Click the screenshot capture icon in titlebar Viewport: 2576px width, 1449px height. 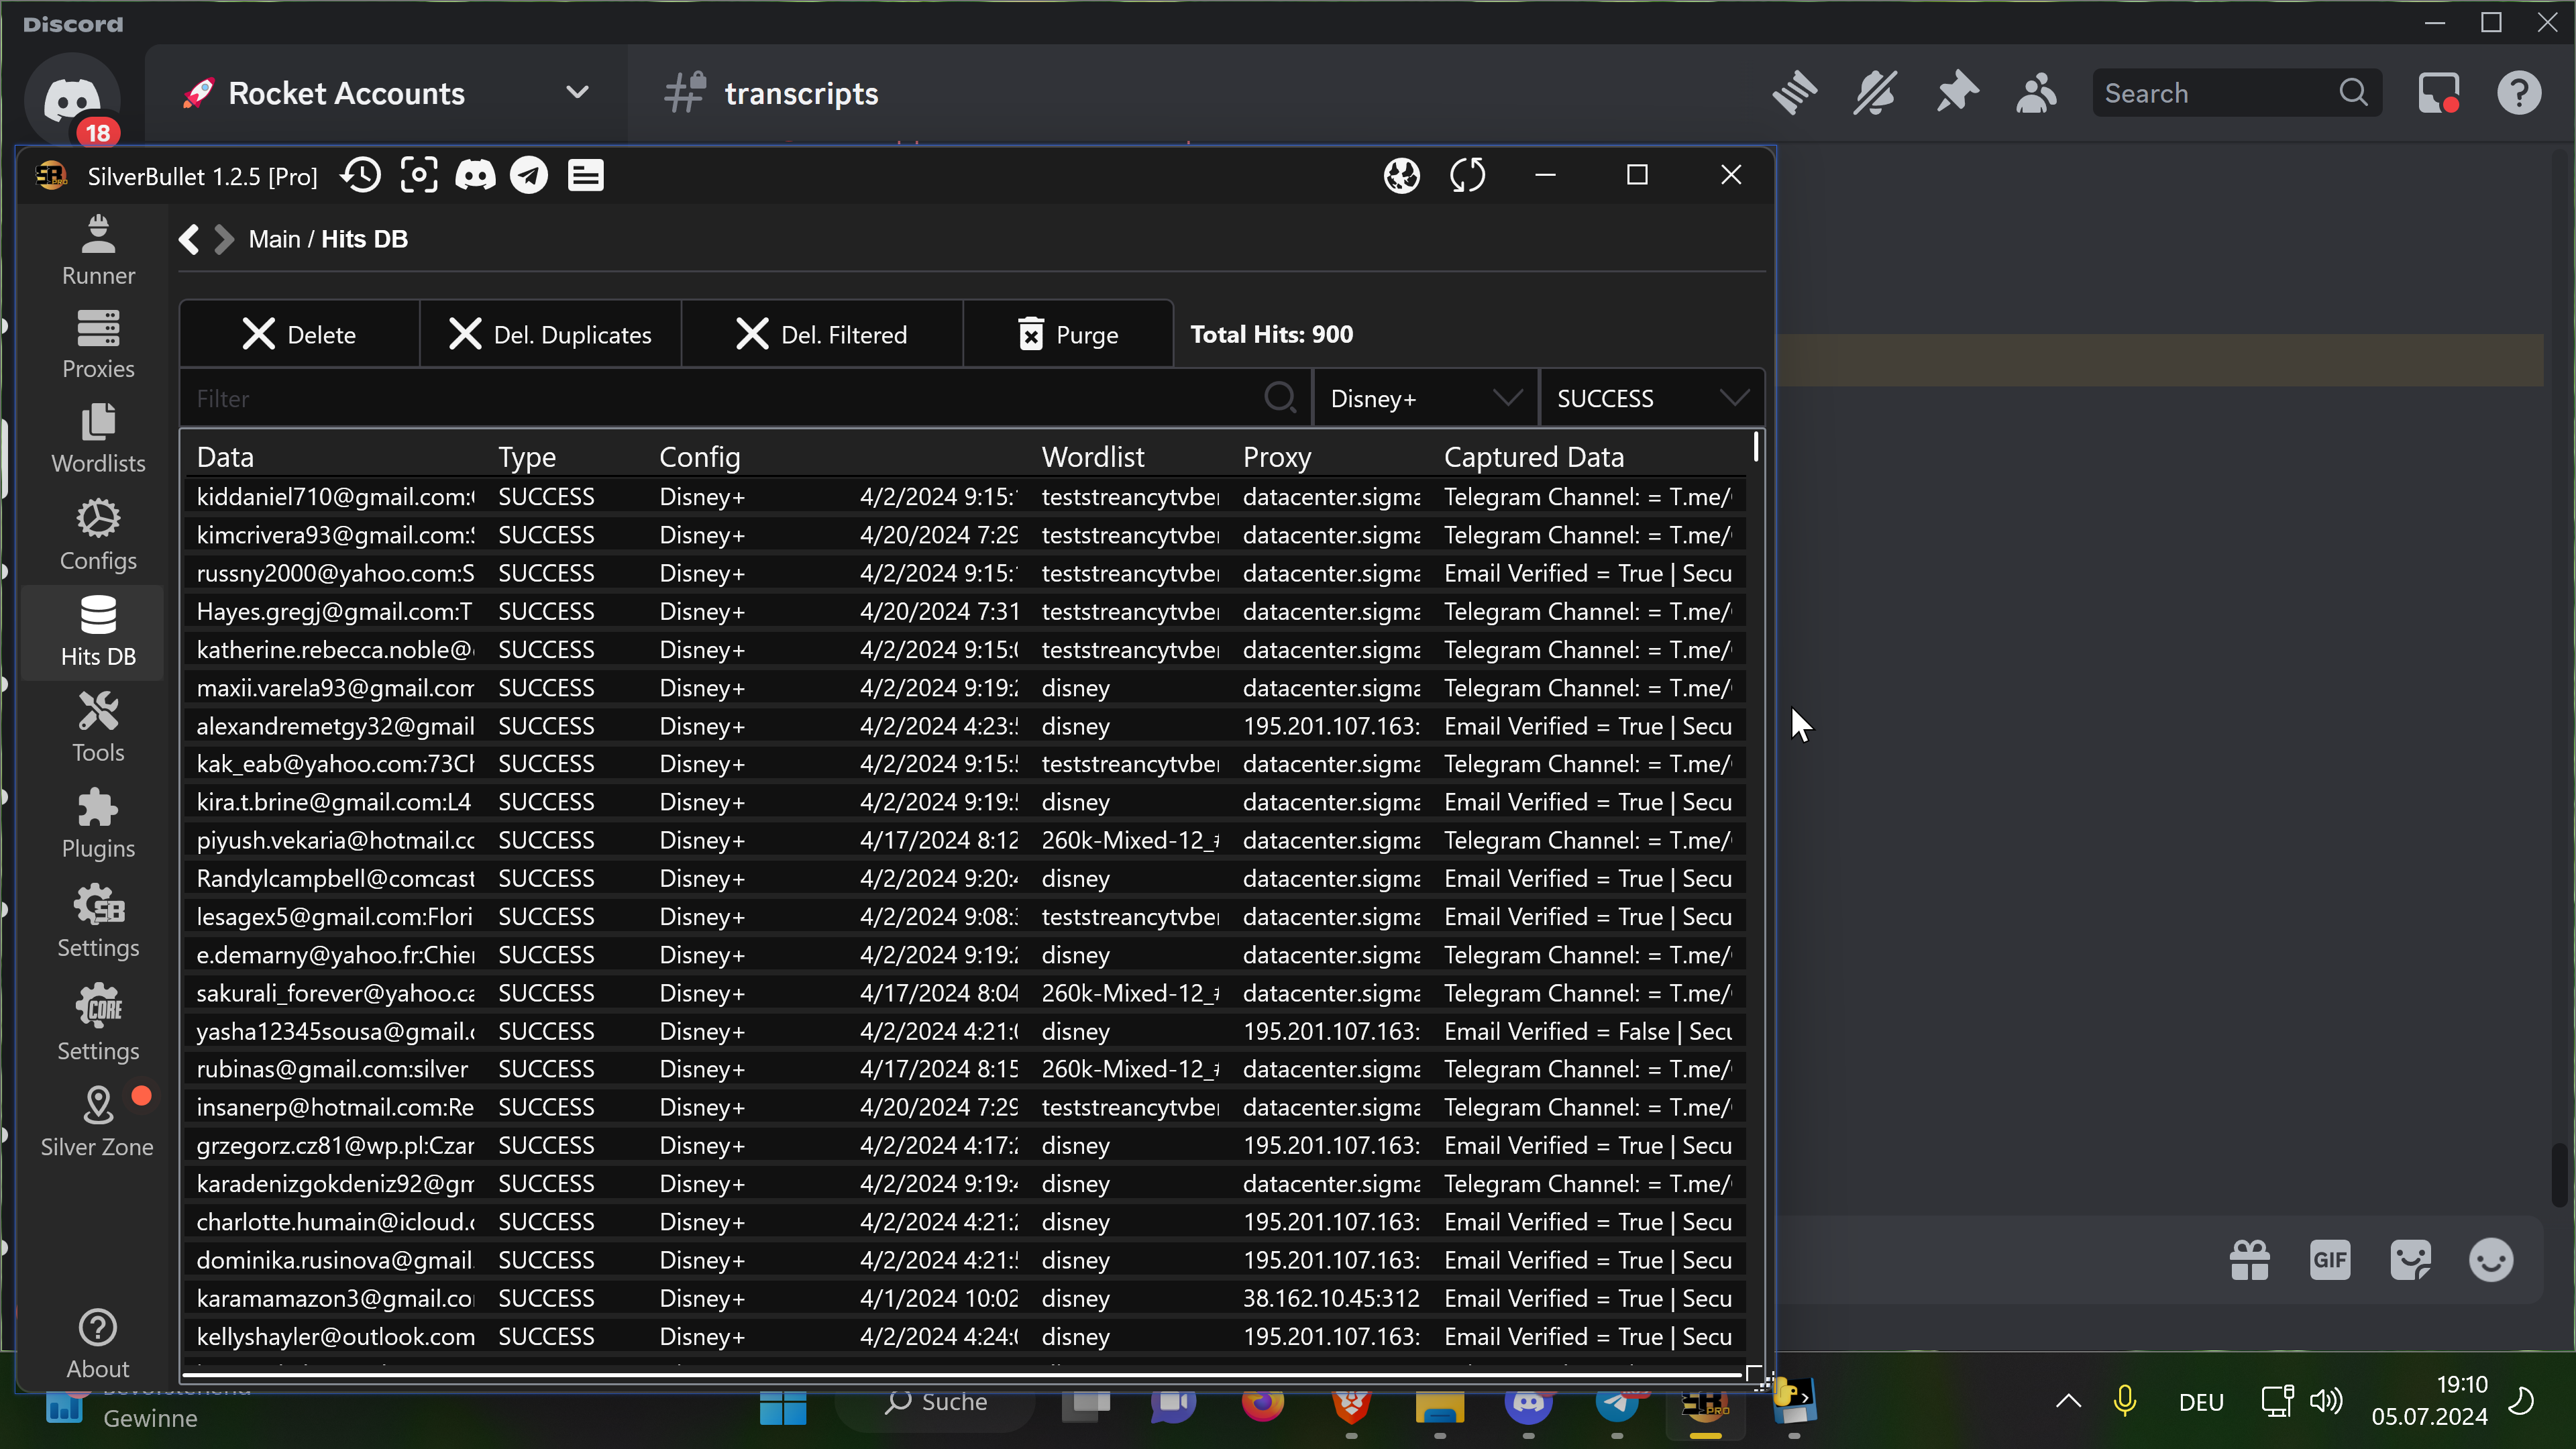(419, 176)
